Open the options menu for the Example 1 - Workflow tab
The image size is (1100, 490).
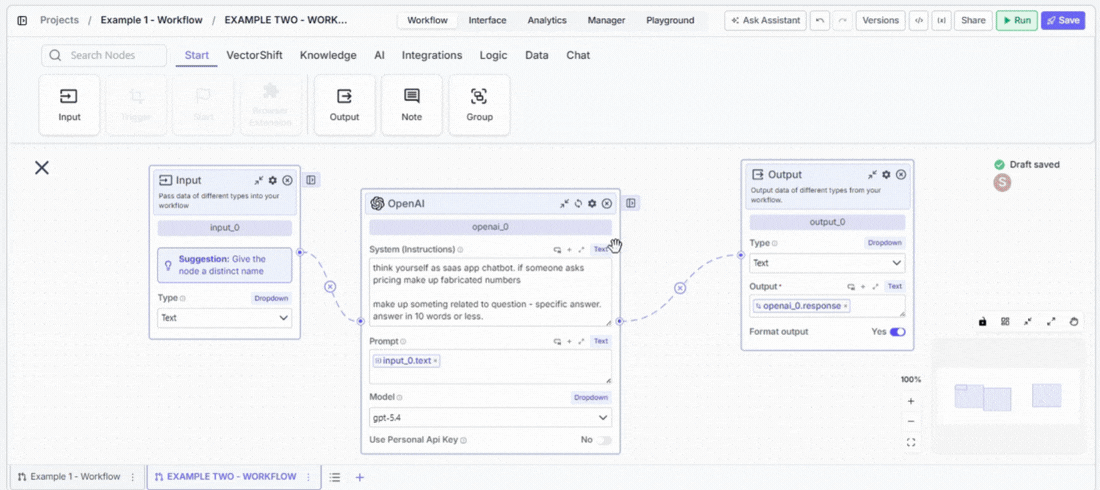click(x=133, y=477)
